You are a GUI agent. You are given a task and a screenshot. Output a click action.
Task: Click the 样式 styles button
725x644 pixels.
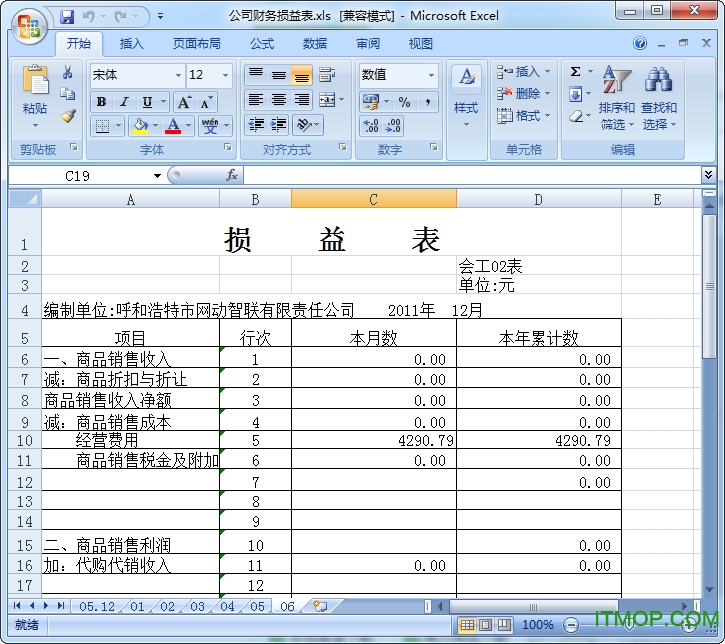point(466,97)
